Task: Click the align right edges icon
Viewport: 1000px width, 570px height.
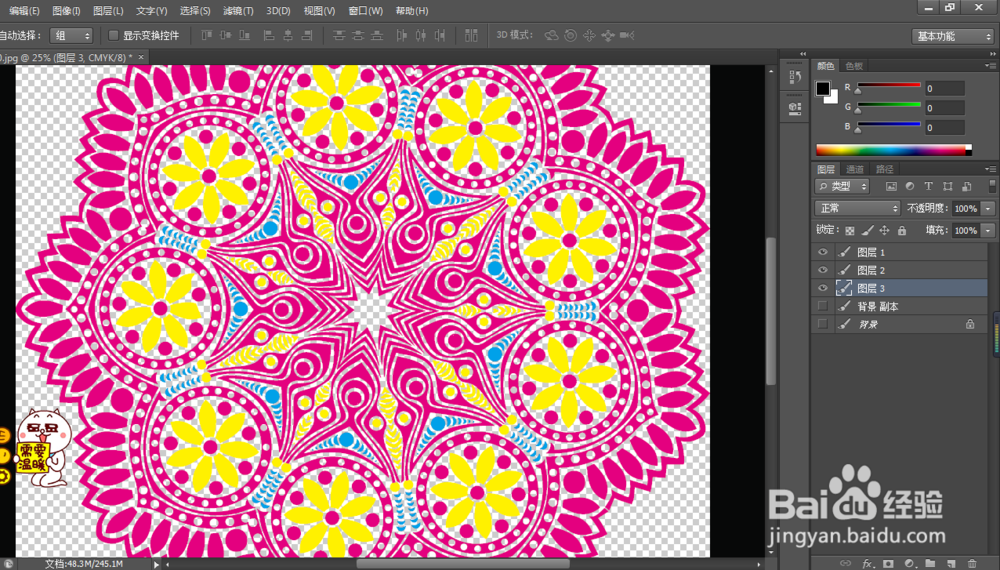Action: pos(307,36)
